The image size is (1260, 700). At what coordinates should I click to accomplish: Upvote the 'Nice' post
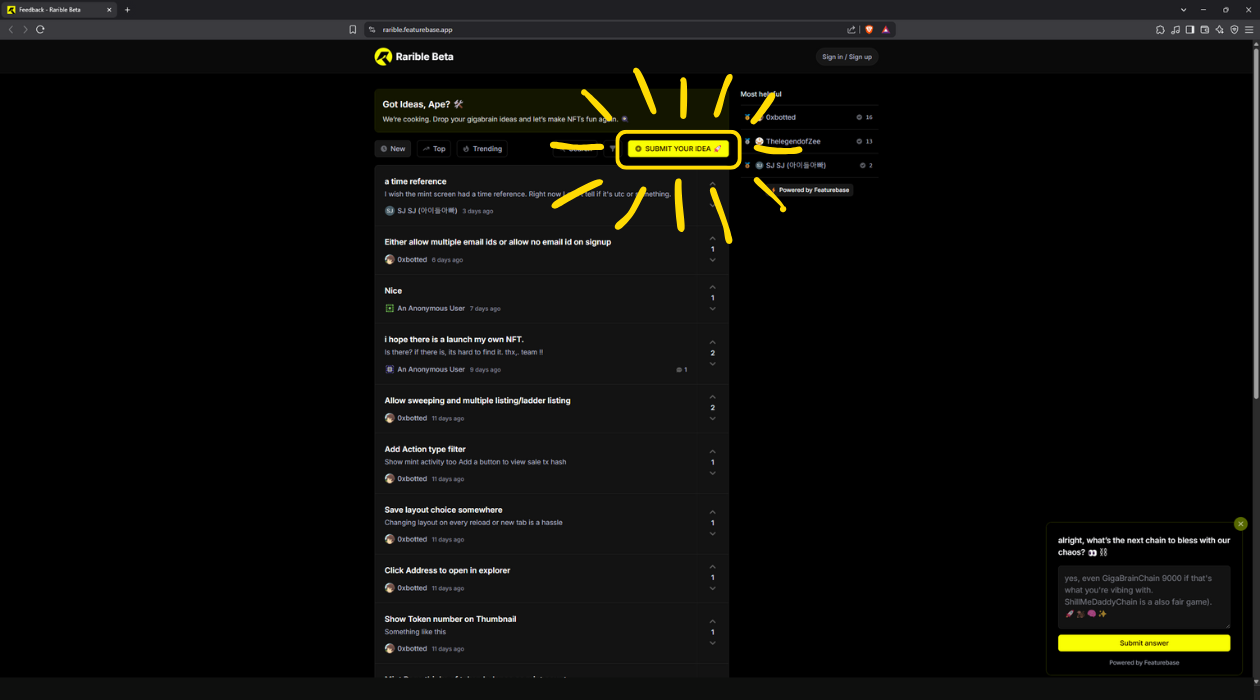click(x=713, y=287)
